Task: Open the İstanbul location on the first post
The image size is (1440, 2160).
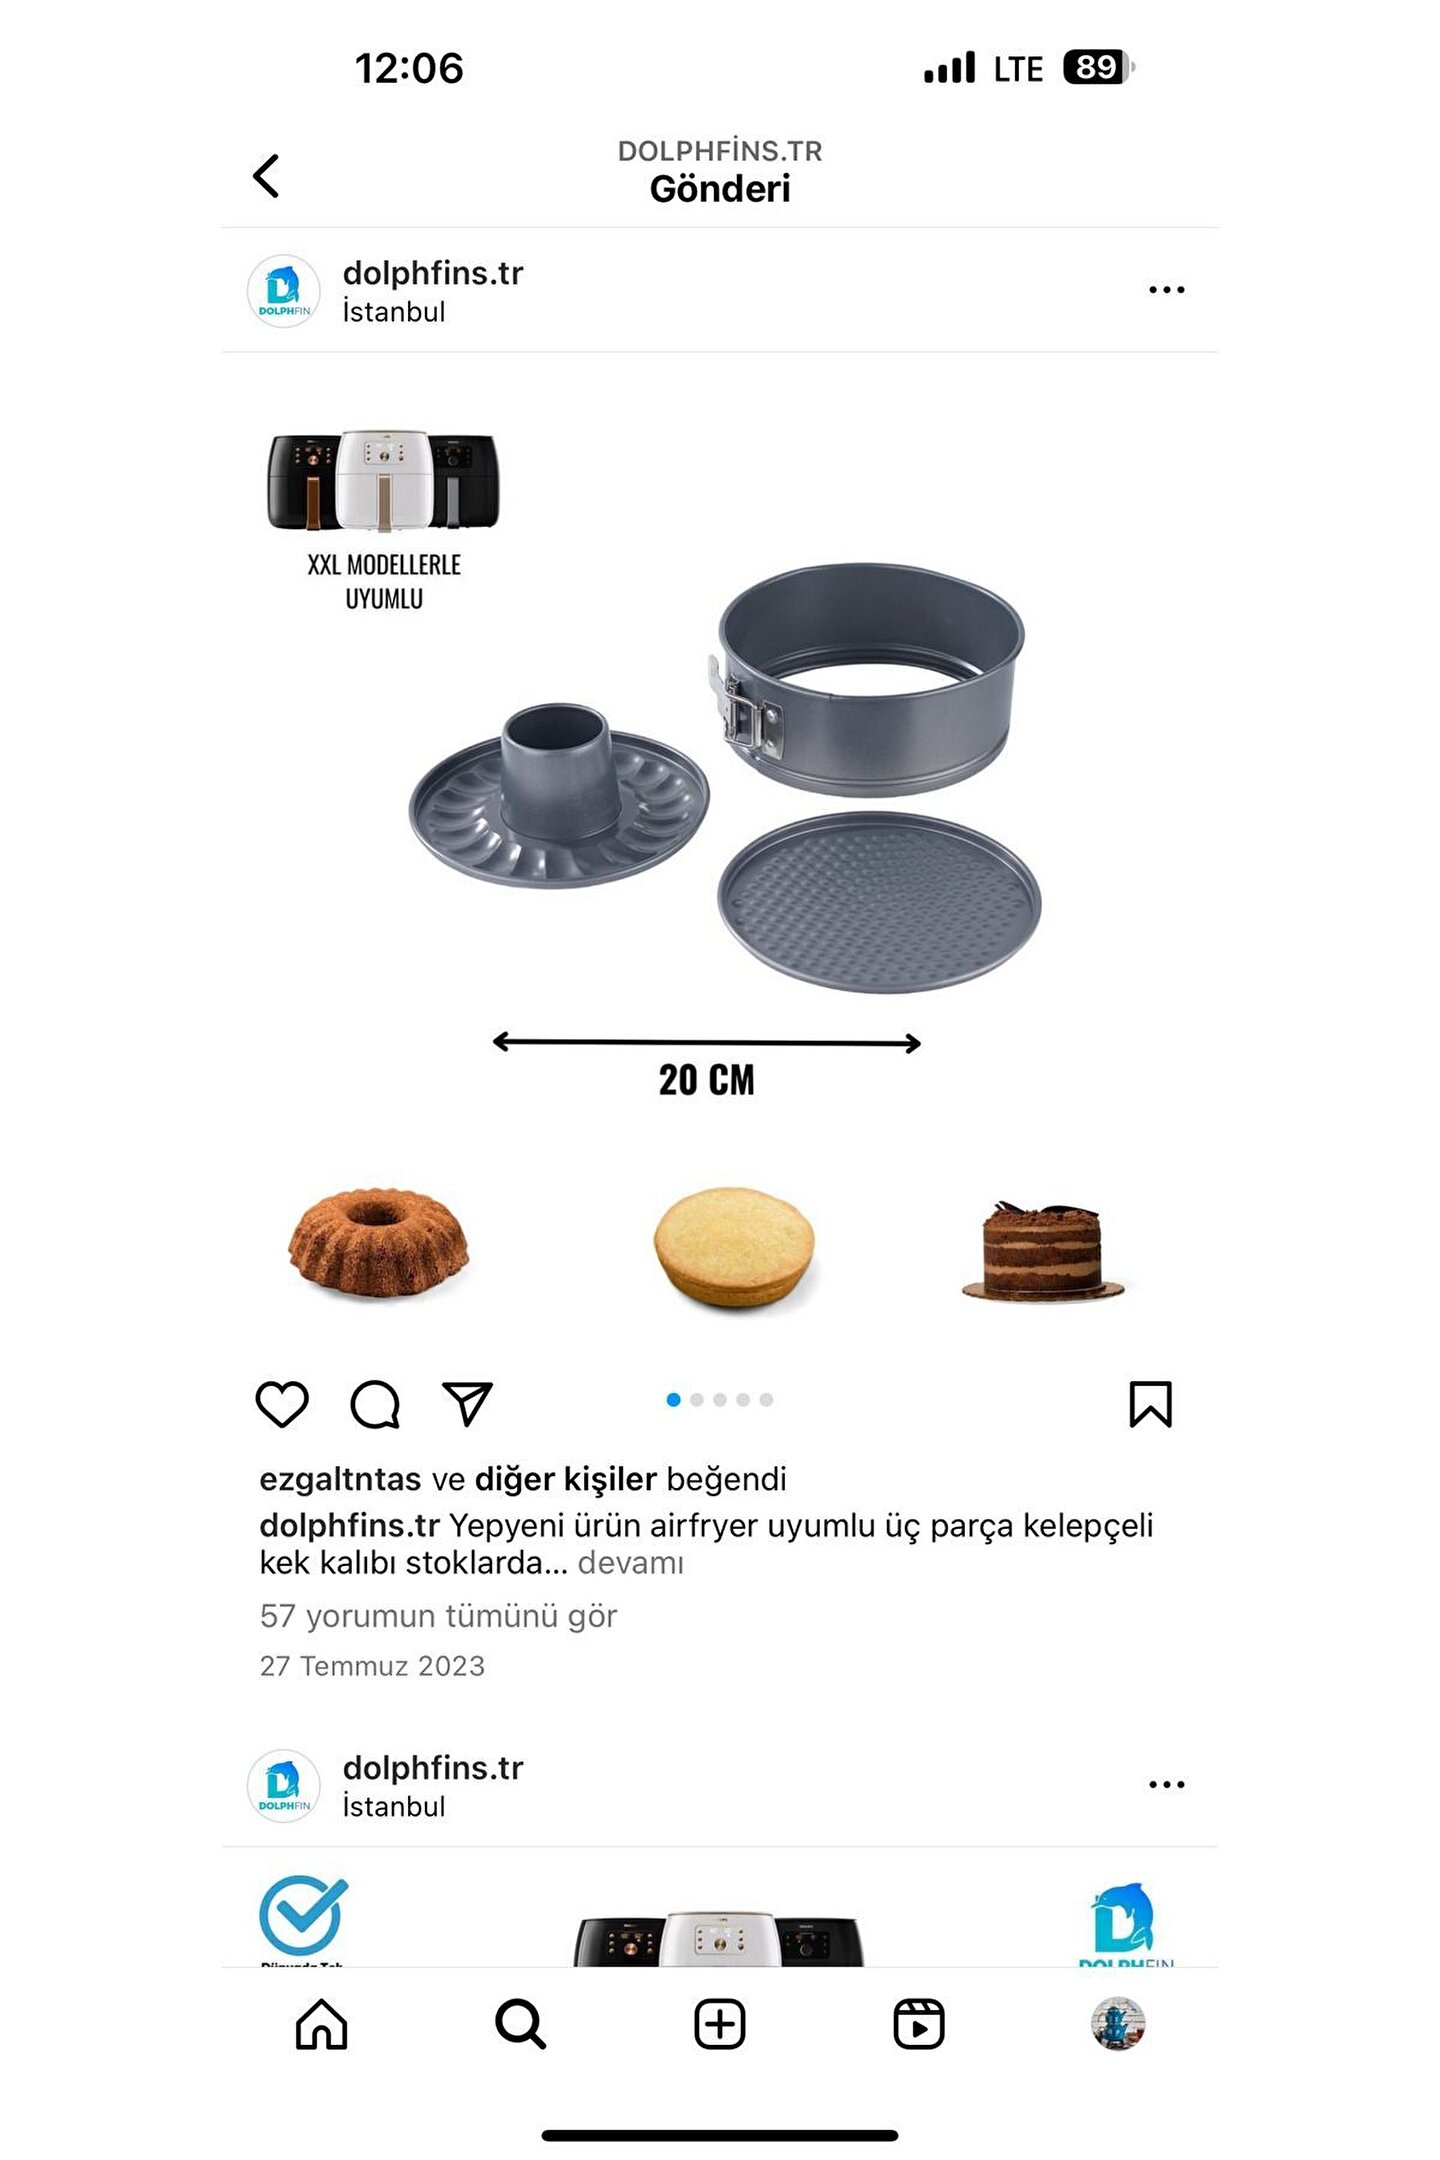Action: pyautogui.click(x=393, y=312)
